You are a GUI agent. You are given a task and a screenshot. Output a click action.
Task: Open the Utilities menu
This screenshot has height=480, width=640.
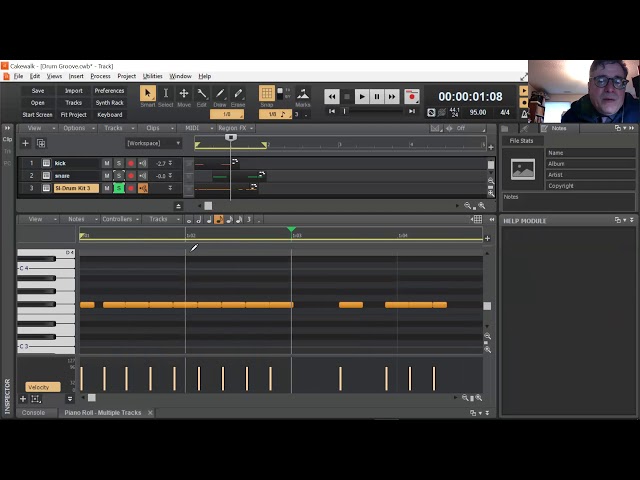pos(153,76)
